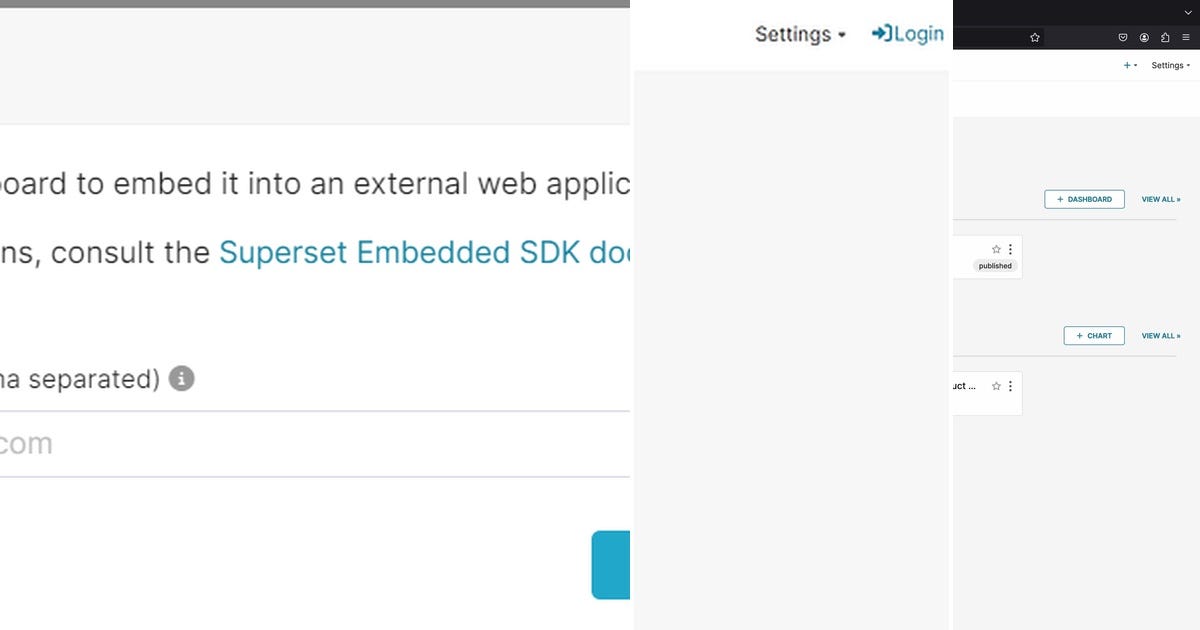Viewport: 1200px width, 630px height.
Task: Expand the plus dropdown in Superset navbar
Action: (x=1130, y=65)
